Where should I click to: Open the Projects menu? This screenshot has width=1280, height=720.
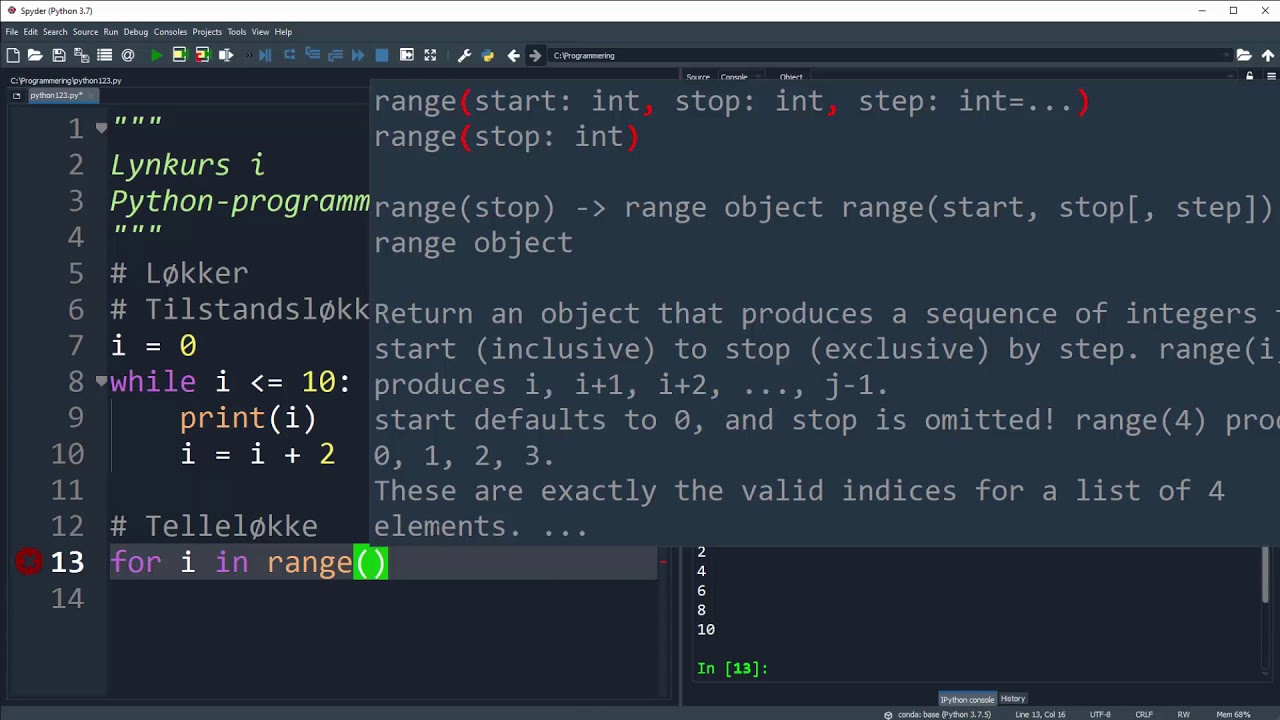coord(207,32)
